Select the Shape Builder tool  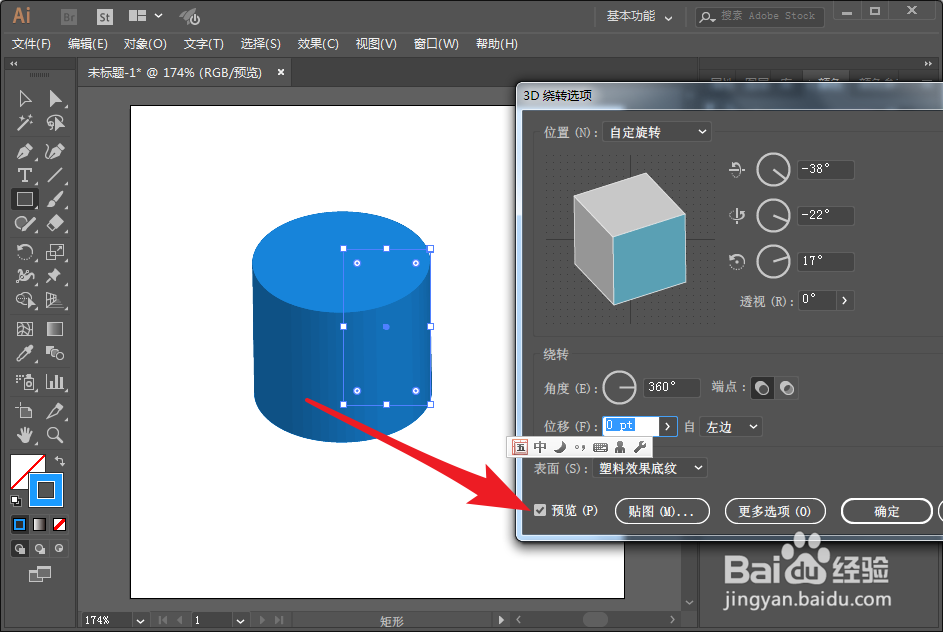(25, 300)
